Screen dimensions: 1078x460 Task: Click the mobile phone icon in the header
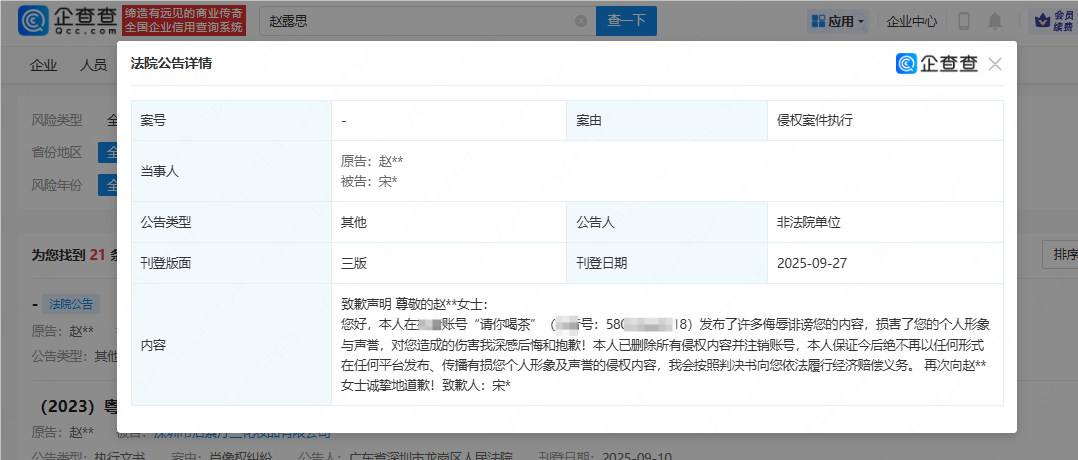click(964, 21)
